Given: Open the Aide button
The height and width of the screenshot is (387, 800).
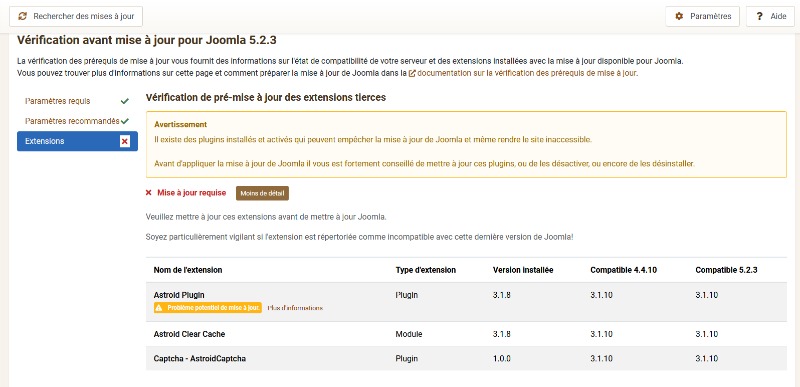Looking at the screenshot, I should [770, 16].
